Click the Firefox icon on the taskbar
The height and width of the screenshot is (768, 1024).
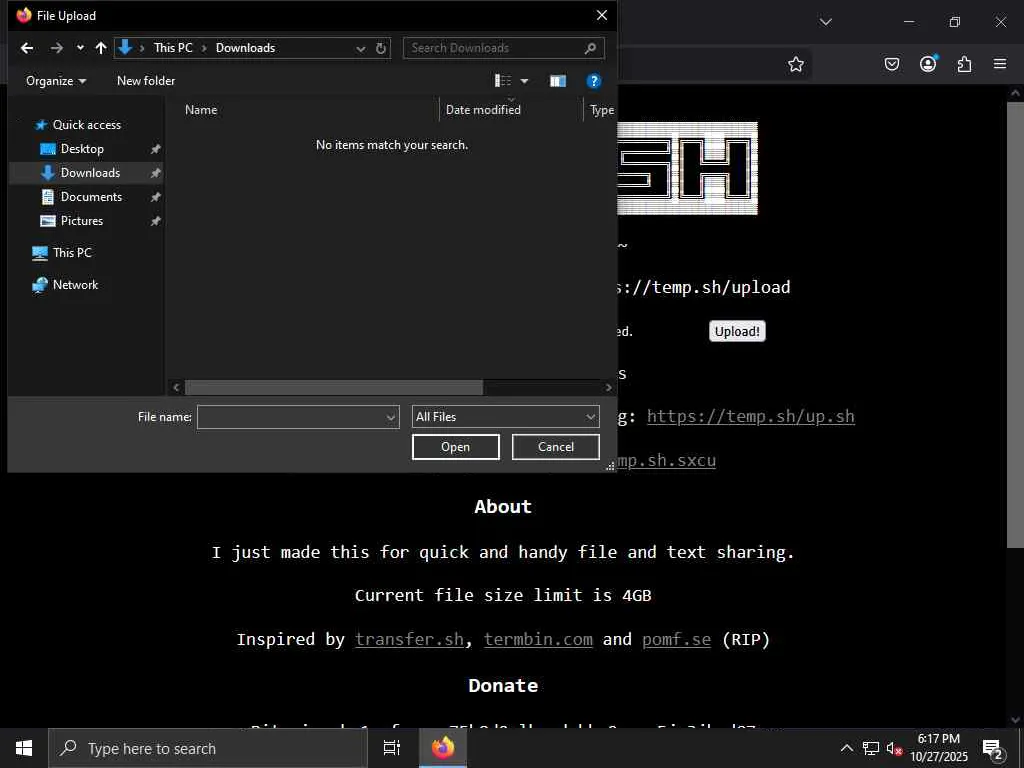point(443,748)
